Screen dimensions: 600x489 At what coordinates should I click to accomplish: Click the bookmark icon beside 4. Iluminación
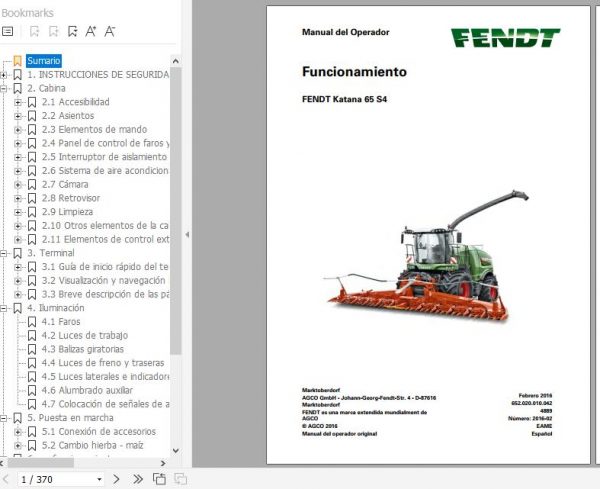click(x=17, y=308)
